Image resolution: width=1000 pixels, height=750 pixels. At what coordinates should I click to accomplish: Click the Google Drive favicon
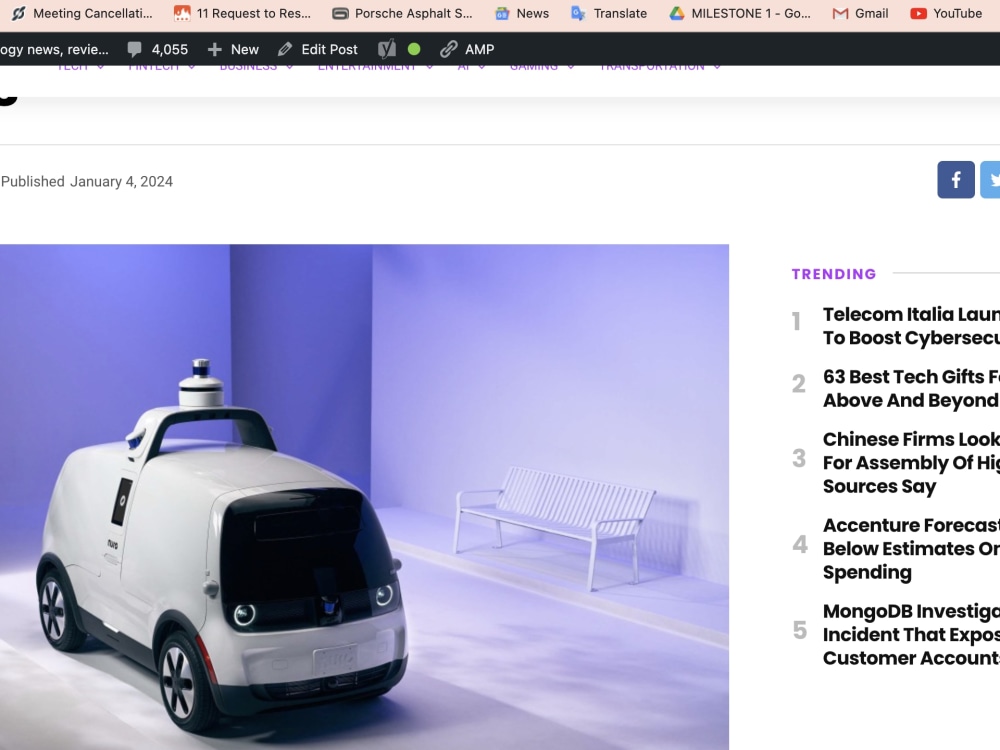click(x=677, y=13)
